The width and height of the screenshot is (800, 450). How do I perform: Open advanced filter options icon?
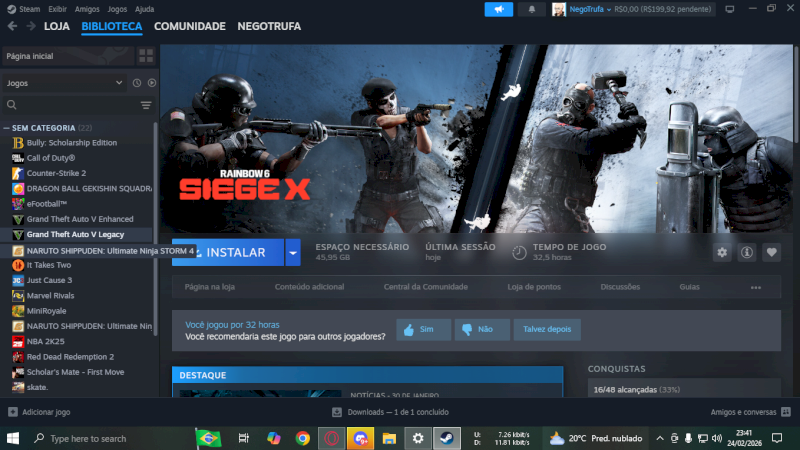(146, 105)
